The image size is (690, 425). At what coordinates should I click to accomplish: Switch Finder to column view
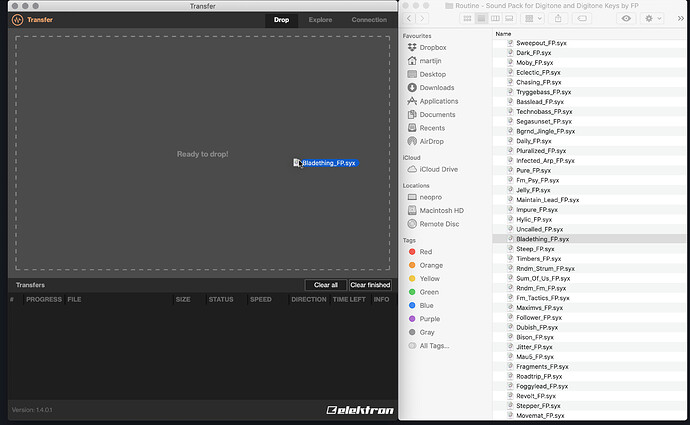[x=495, y=18]
